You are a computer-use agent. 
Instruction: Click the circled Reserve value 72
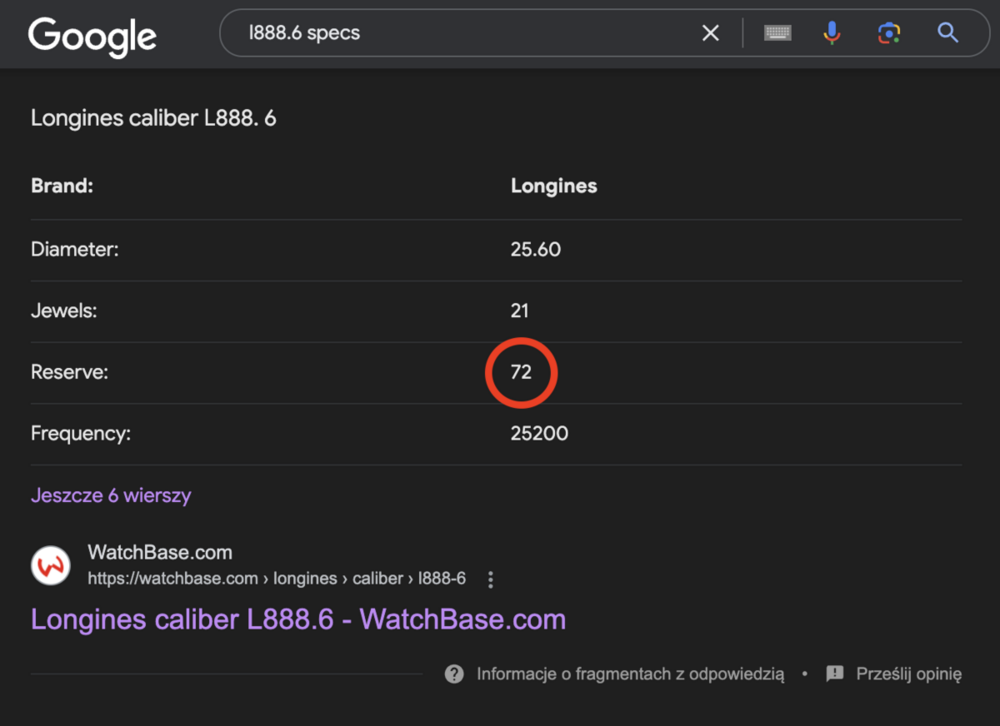click(x=520, y=371)
